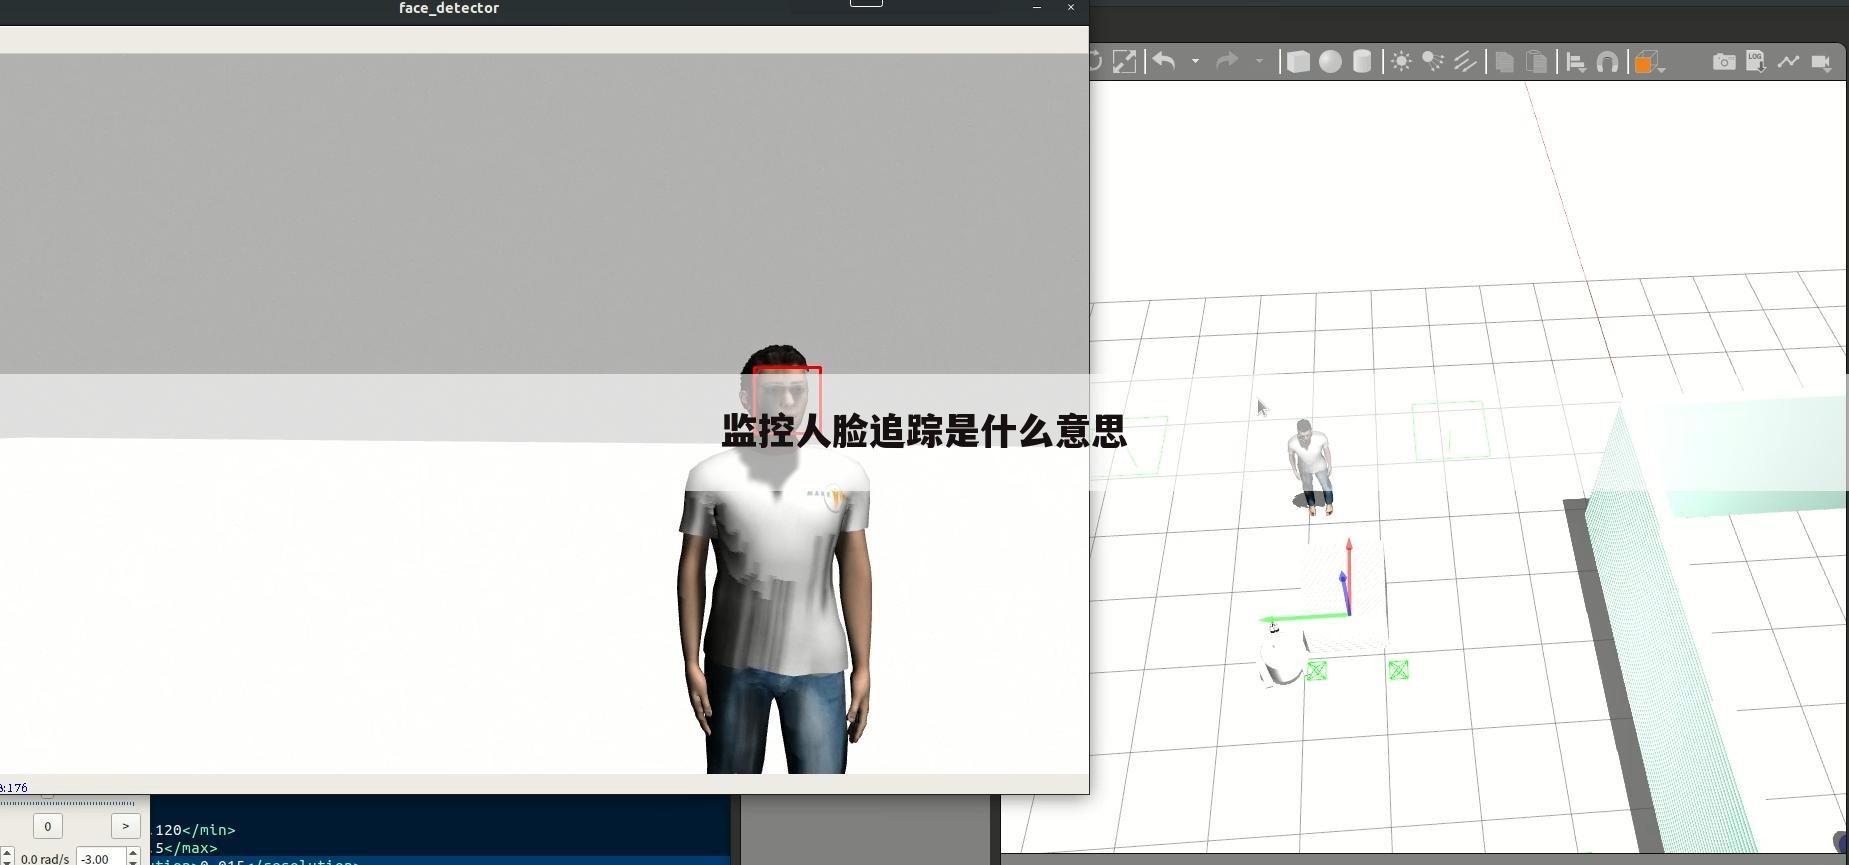Insert a sphere shape in Gazebo

tap(1330, 62)
